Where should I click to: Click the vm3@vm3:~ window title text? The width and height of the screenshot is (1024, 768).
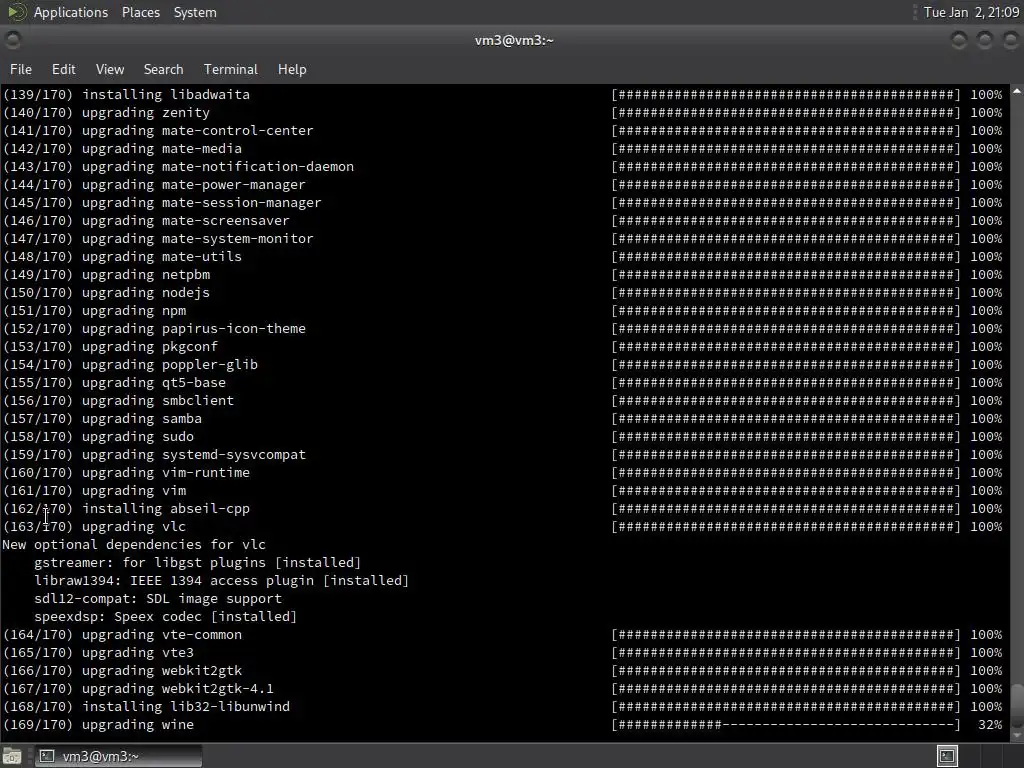click(514, 40)
